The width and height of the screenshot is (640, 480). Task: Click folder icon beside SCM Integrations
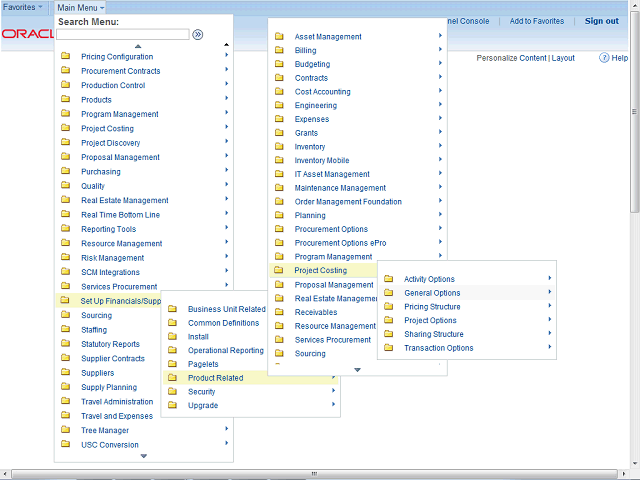[65, 271]
